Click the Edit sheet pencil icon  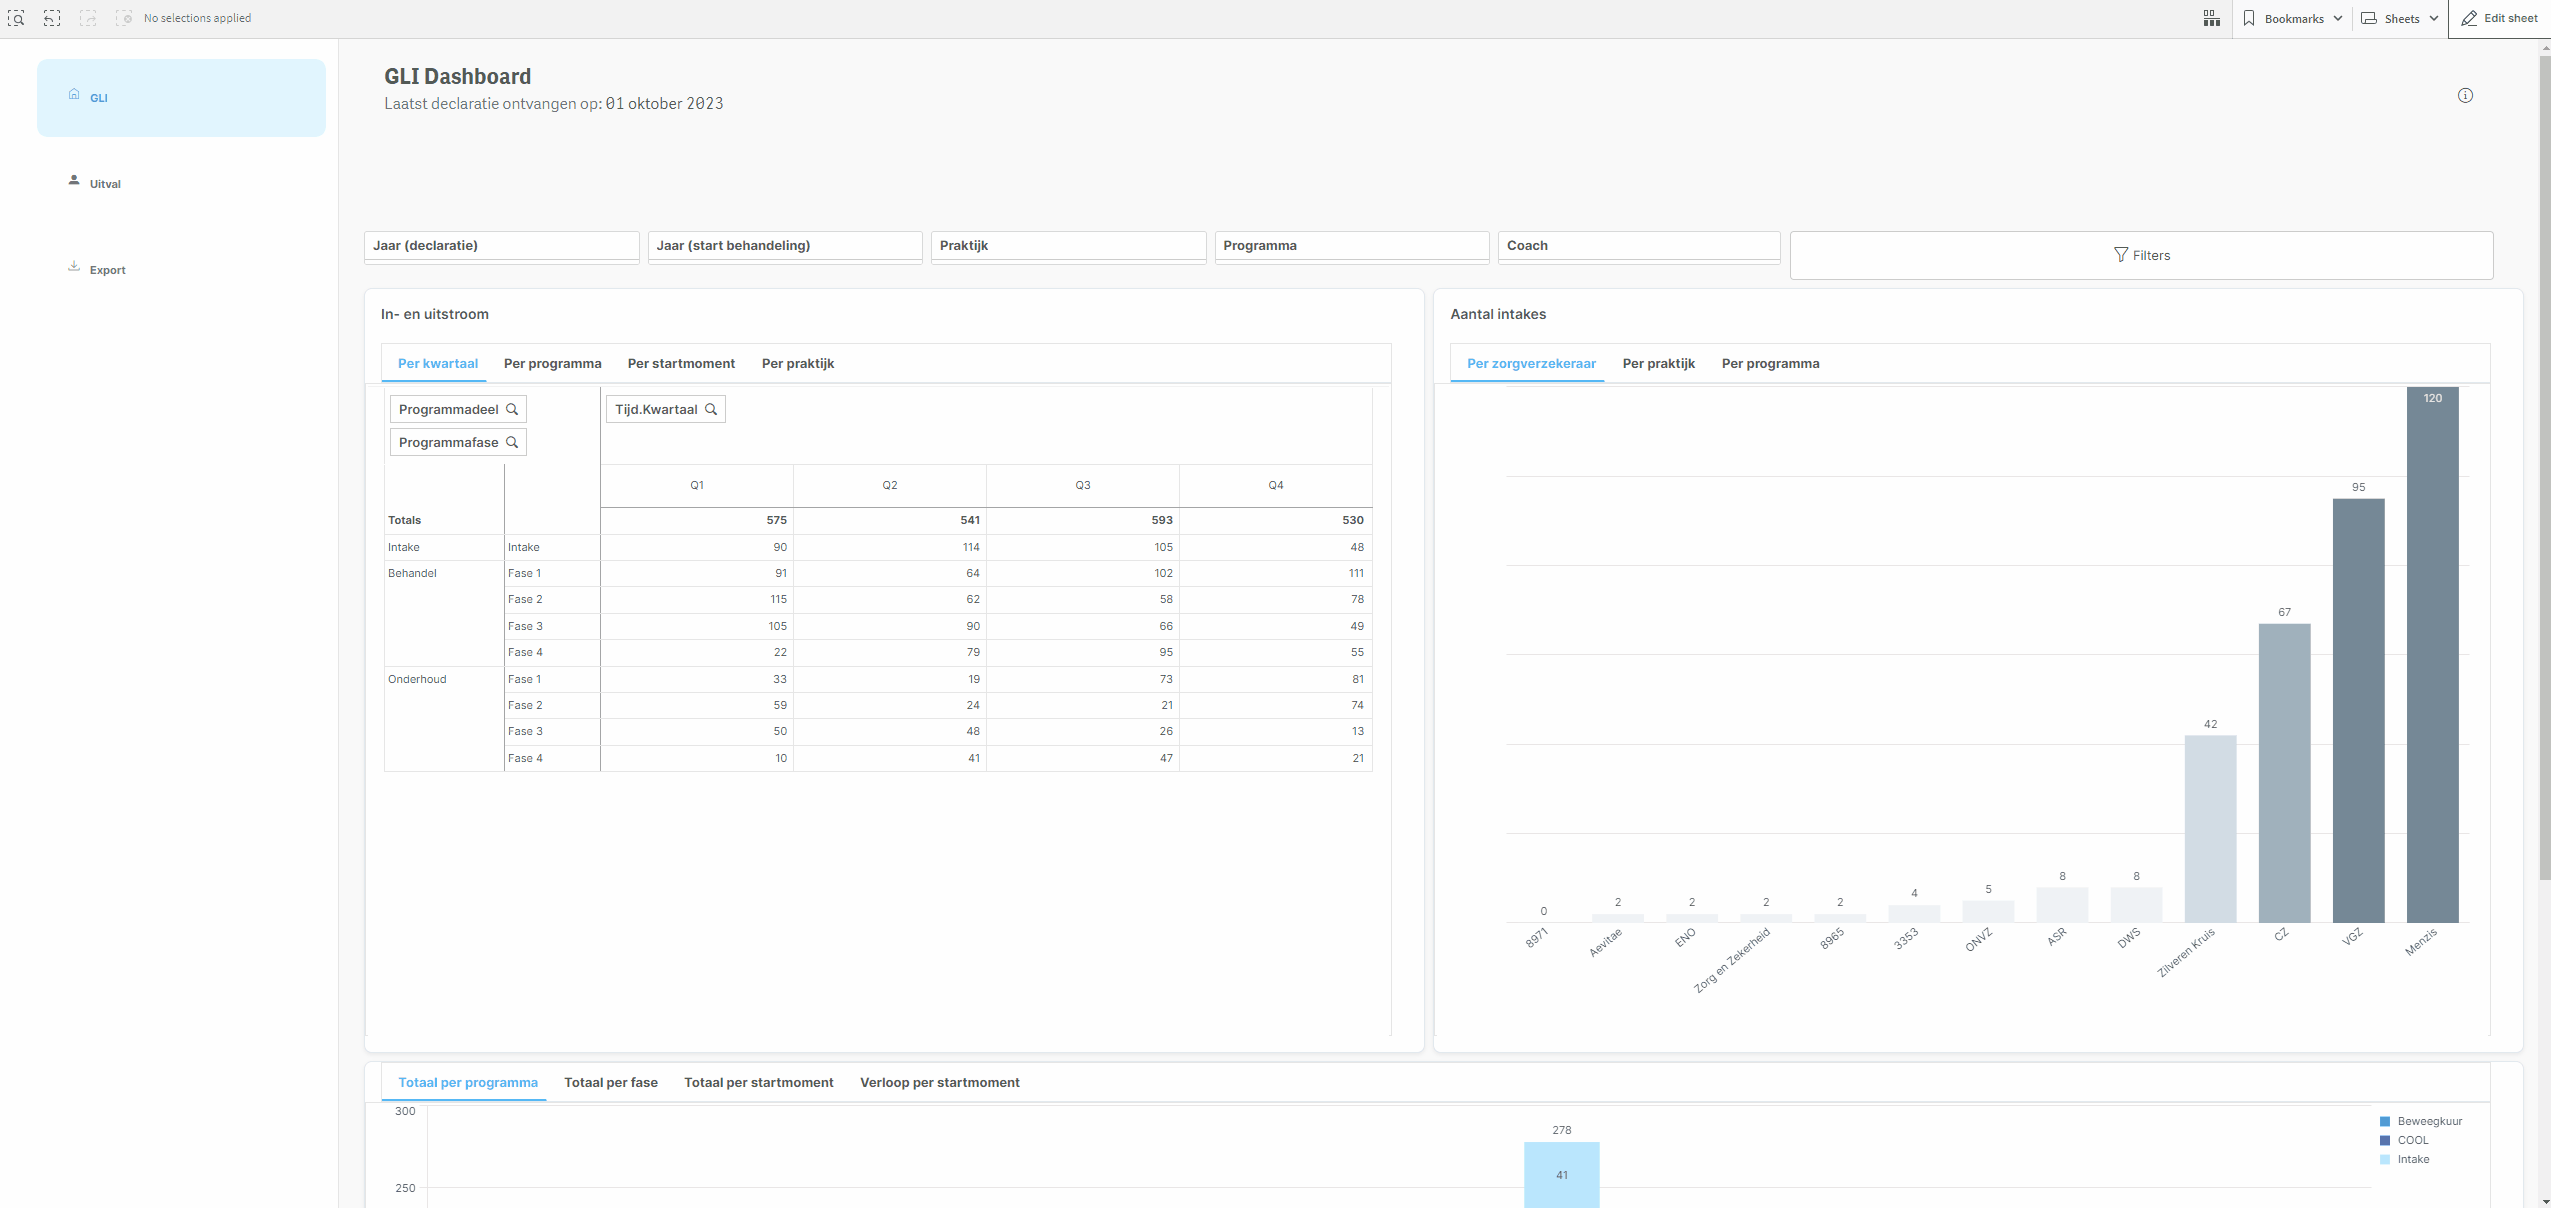point(2469,18)
